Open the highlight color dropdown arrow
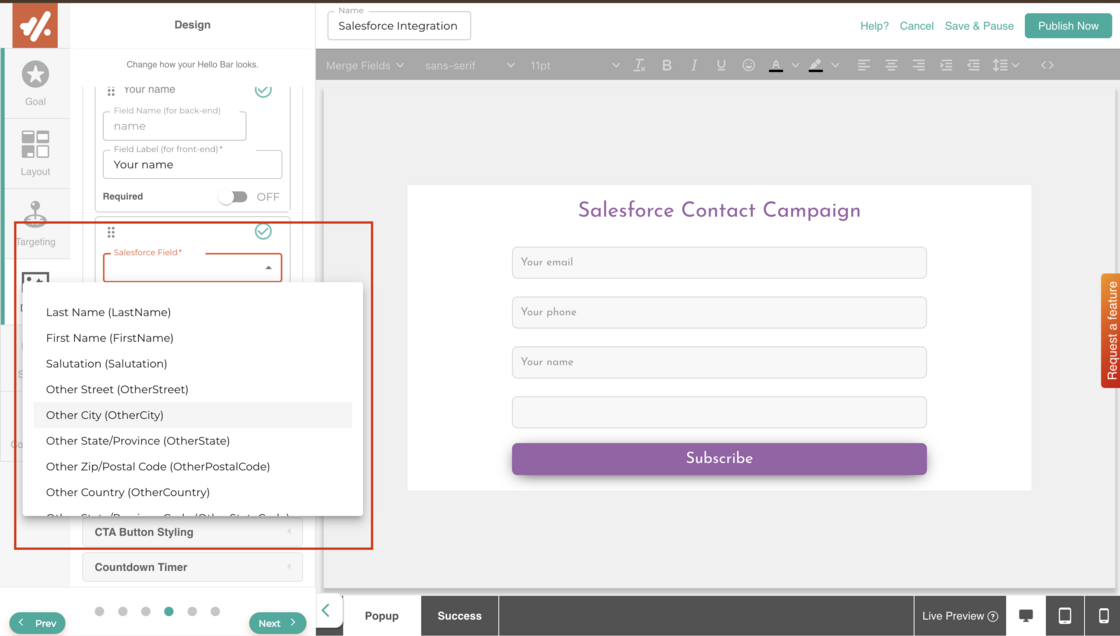This screenshot has height=636, width=1120. (x=835, y=65)
